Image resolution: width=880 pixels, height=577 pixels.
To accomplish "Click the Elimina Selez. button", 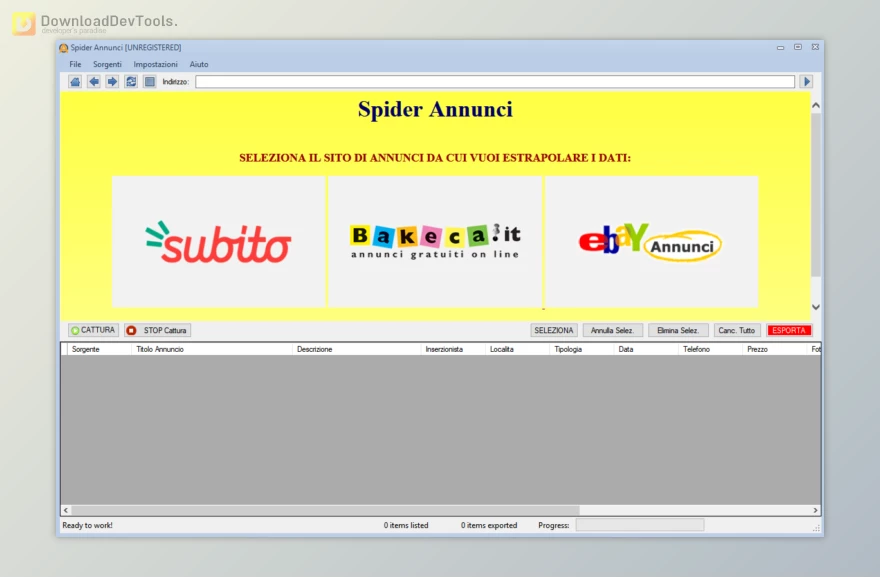I will [x=678, y=330].
